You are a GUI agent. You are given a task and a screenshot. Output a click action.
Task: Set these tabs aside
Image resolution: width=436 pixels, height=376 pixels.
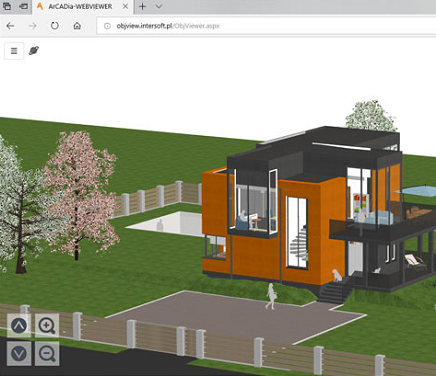click(23, 6)
